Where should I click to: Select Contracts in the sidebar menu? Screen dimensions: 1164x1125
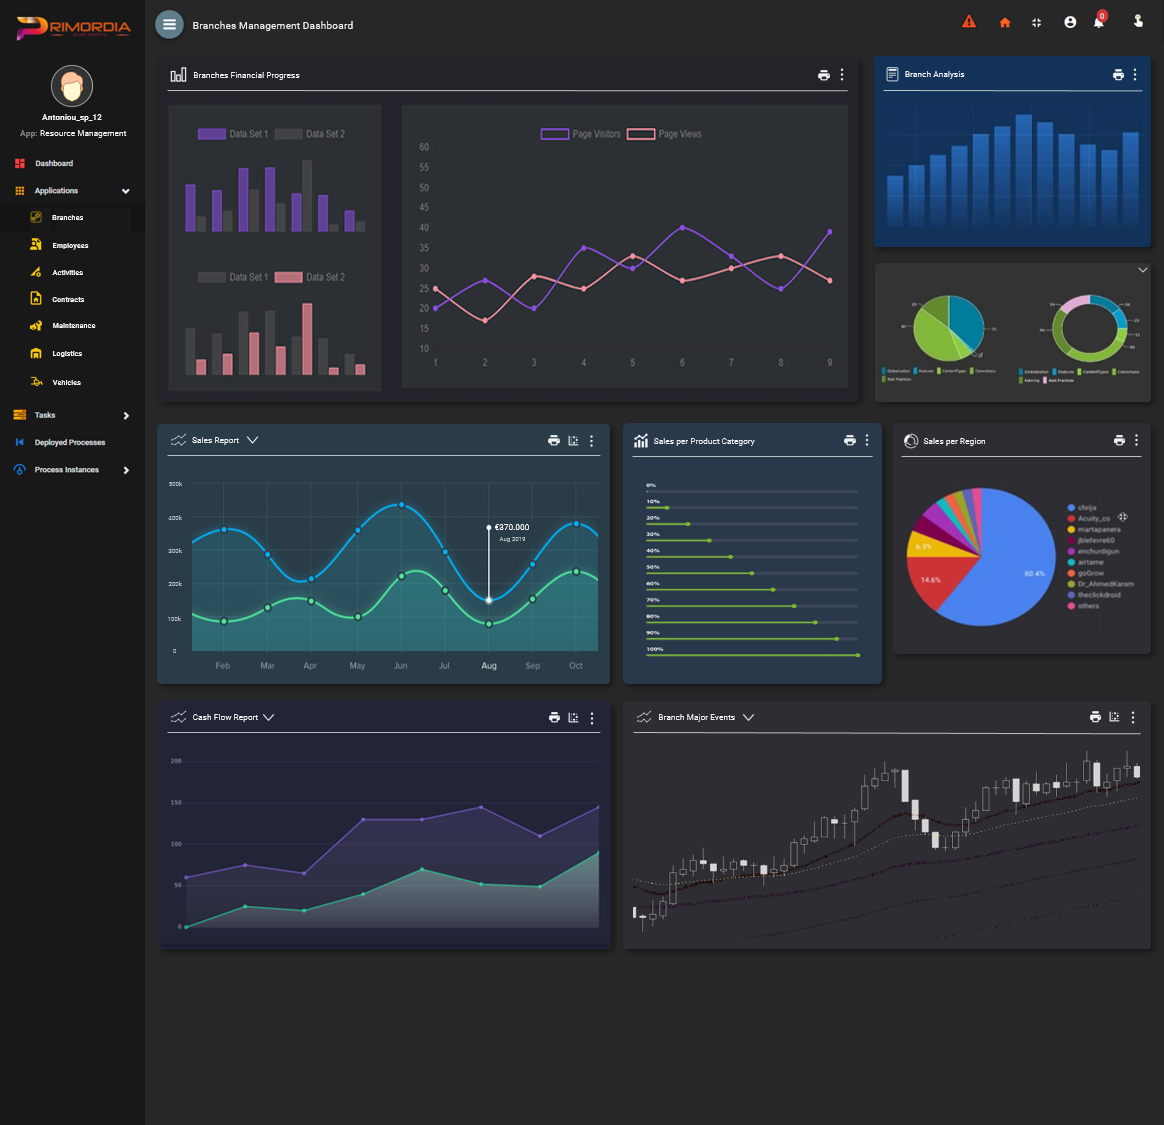(x=68, y=299)
